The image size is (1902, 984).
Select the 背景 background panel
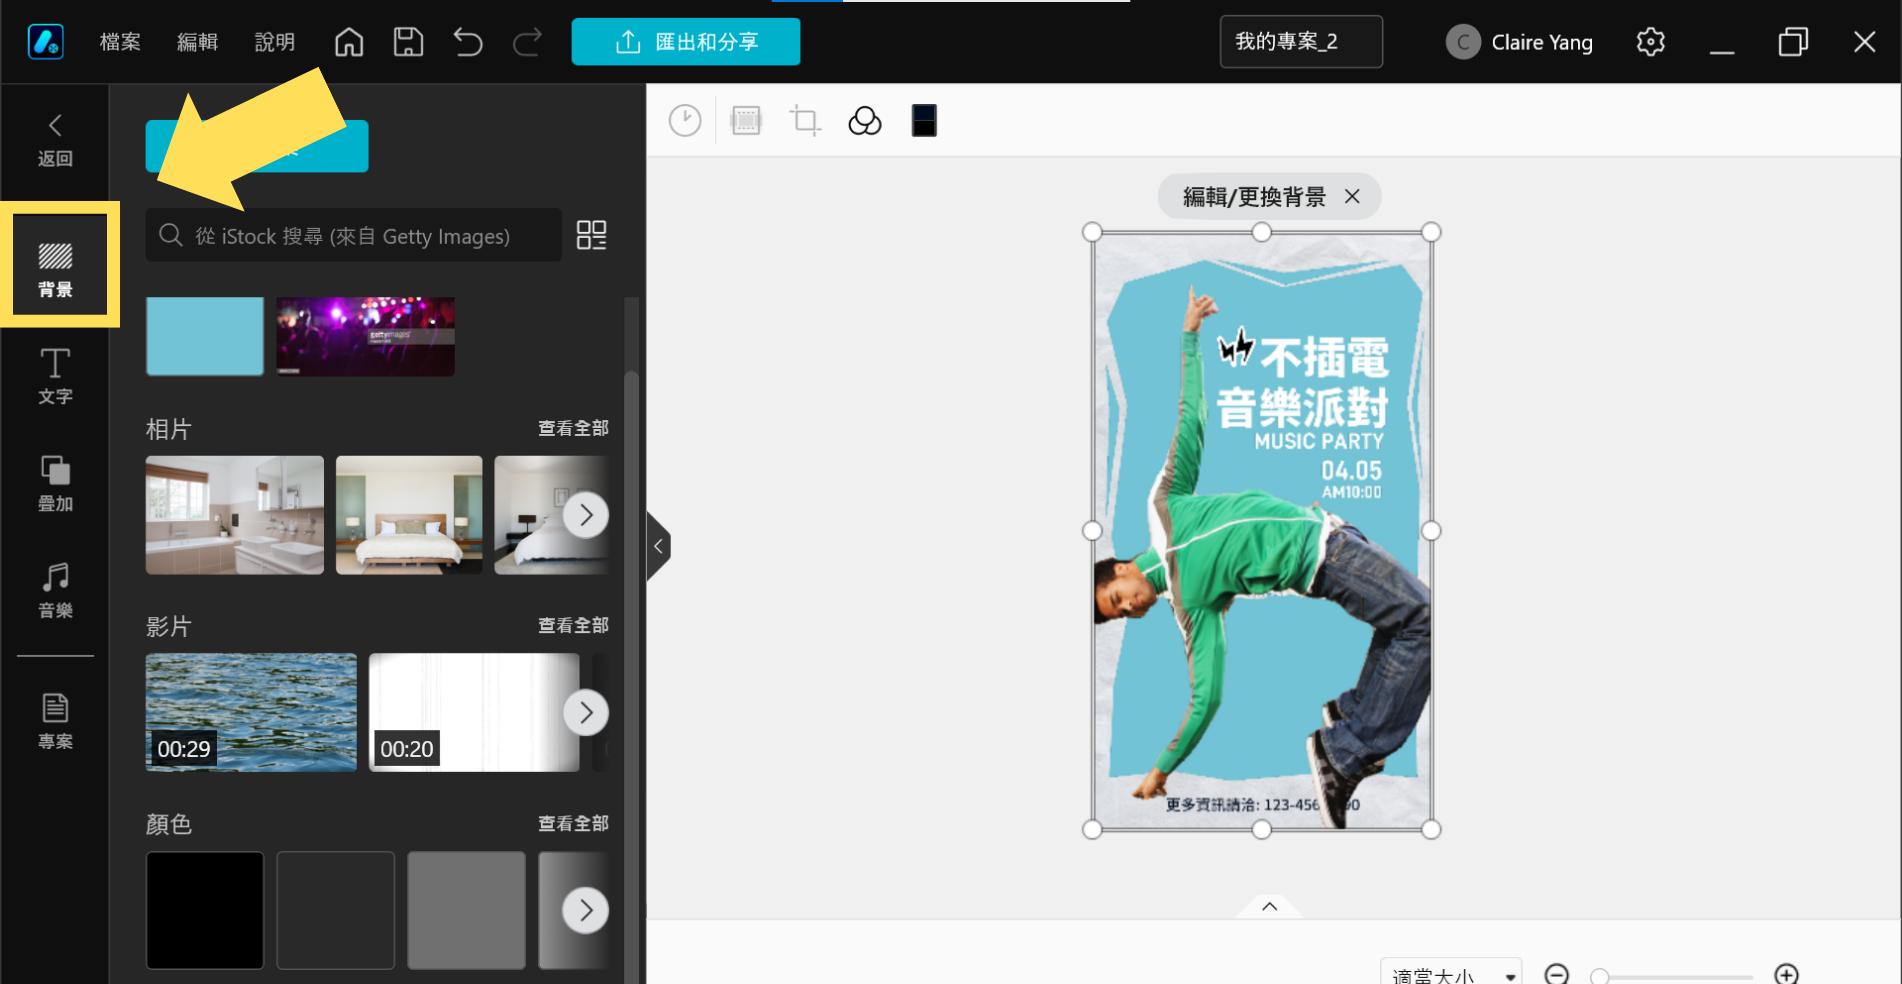click(x=56, y=269)
